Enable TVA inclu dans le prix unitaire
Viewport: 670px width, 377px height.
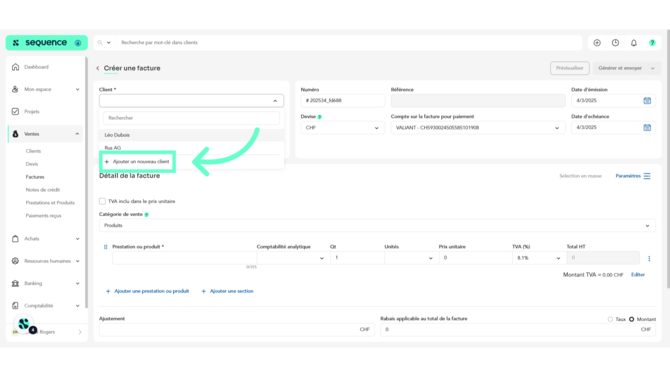point(102,201)
